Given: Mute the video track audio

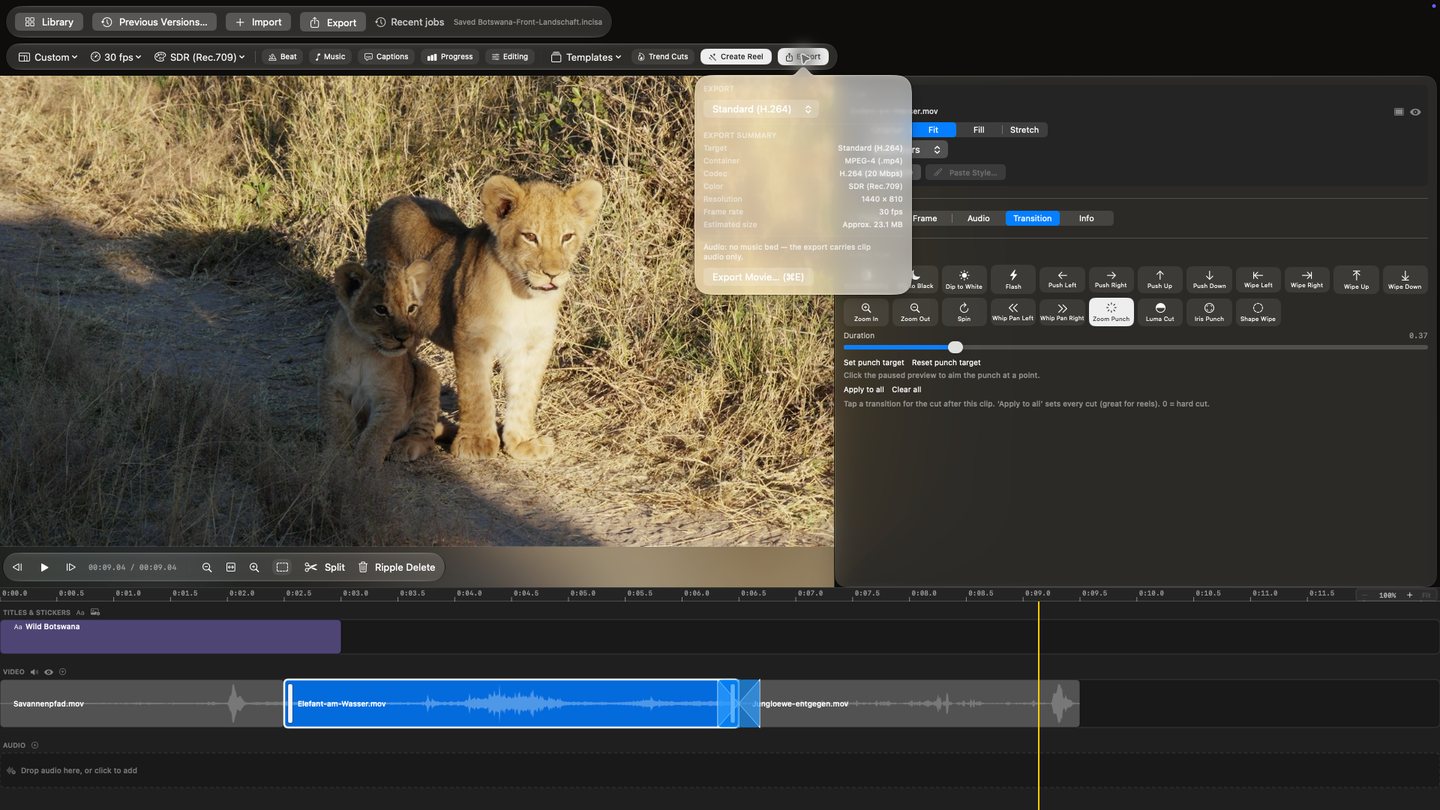Looking at the screenshot, I should click(x=34, y=672).
